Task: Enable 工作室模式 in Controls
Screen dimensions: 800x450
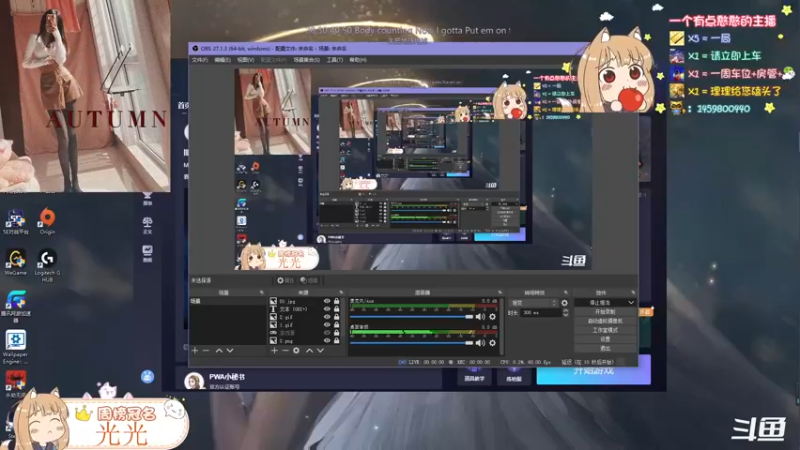Action: pyautogui.click(x=605, y=330)
